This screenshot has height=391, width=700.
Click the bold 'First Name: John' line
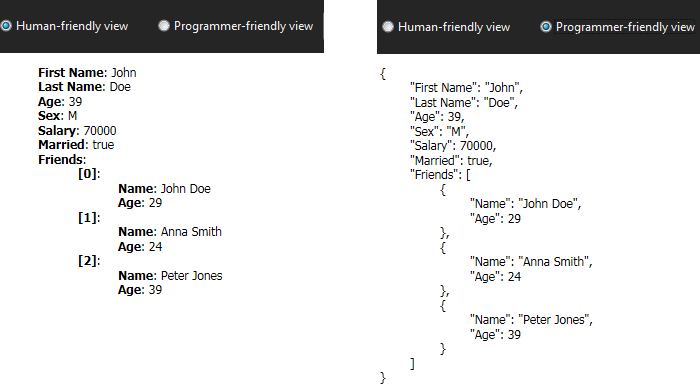click(87, 72)
